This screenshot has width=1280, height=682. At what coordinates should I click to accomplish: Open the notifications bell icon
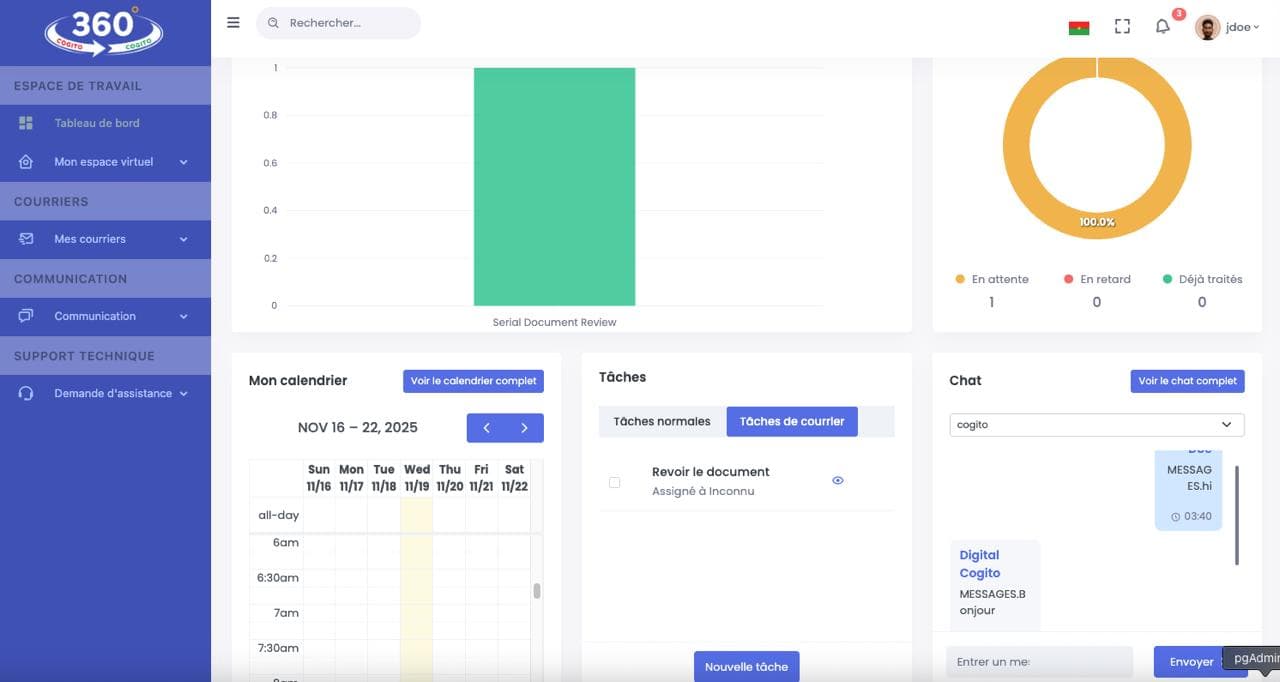point(1162,27)
